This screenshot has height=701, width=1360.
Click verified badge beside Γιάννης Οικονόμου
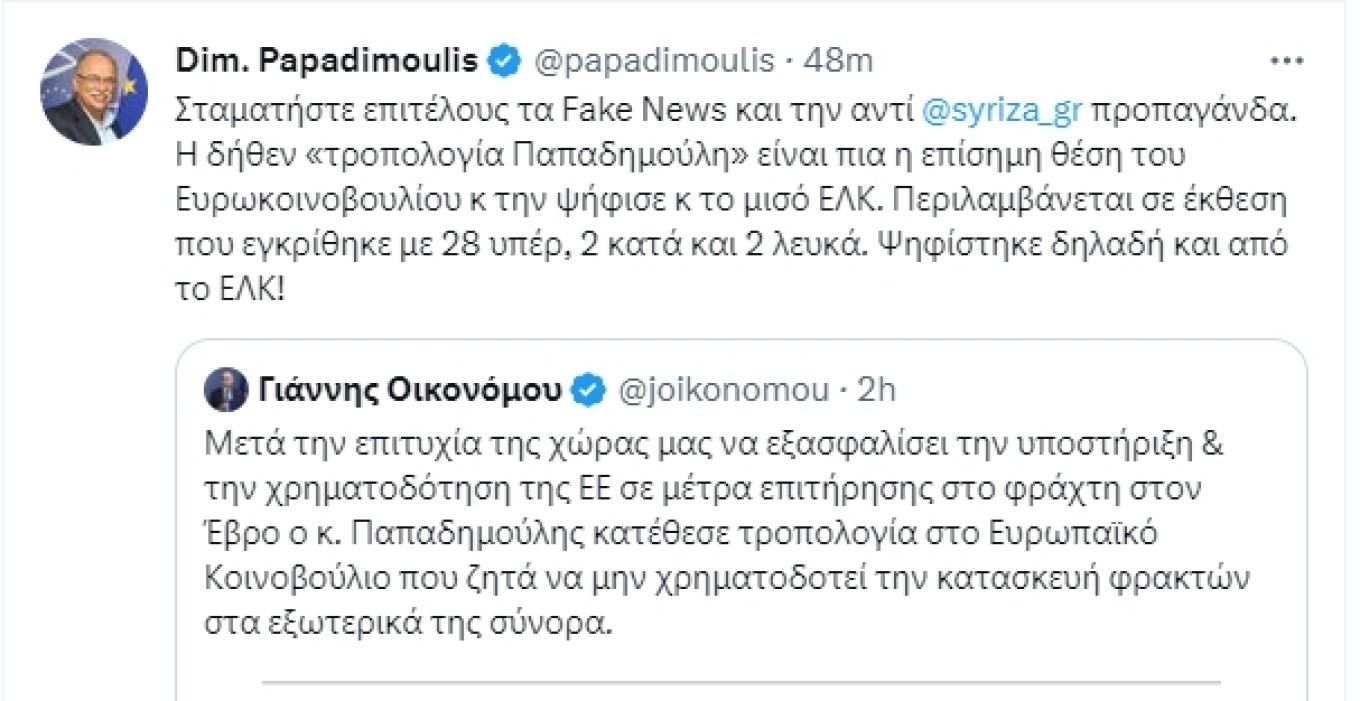(x=592, y=390)
